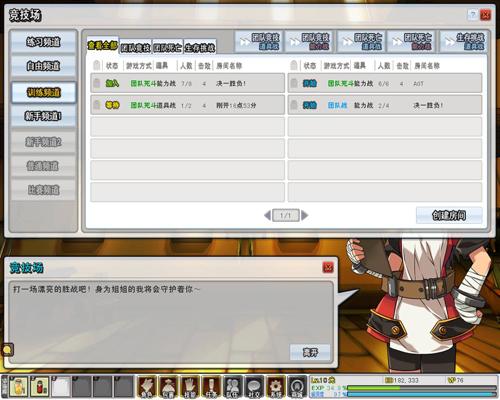Image resolution: width=500 pixels, height=400 pixels.
Task: Click the AP currency icon beside 76
Action: click(x=452, y=380)
